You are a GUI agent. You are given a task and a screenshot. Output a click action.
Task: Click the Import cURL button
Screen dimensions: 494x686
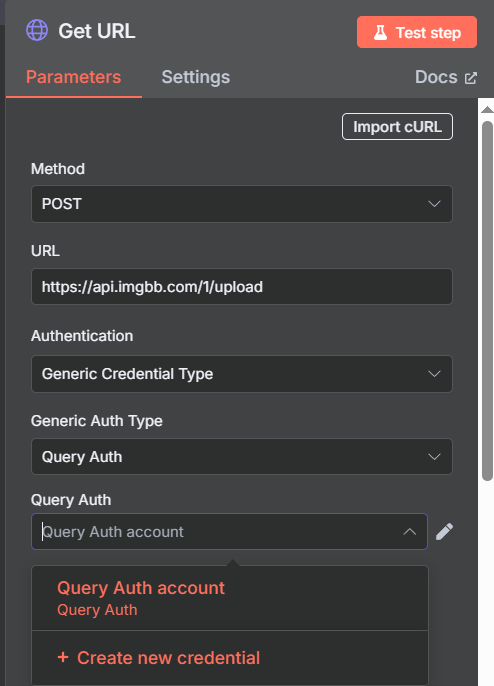point(397,127)
